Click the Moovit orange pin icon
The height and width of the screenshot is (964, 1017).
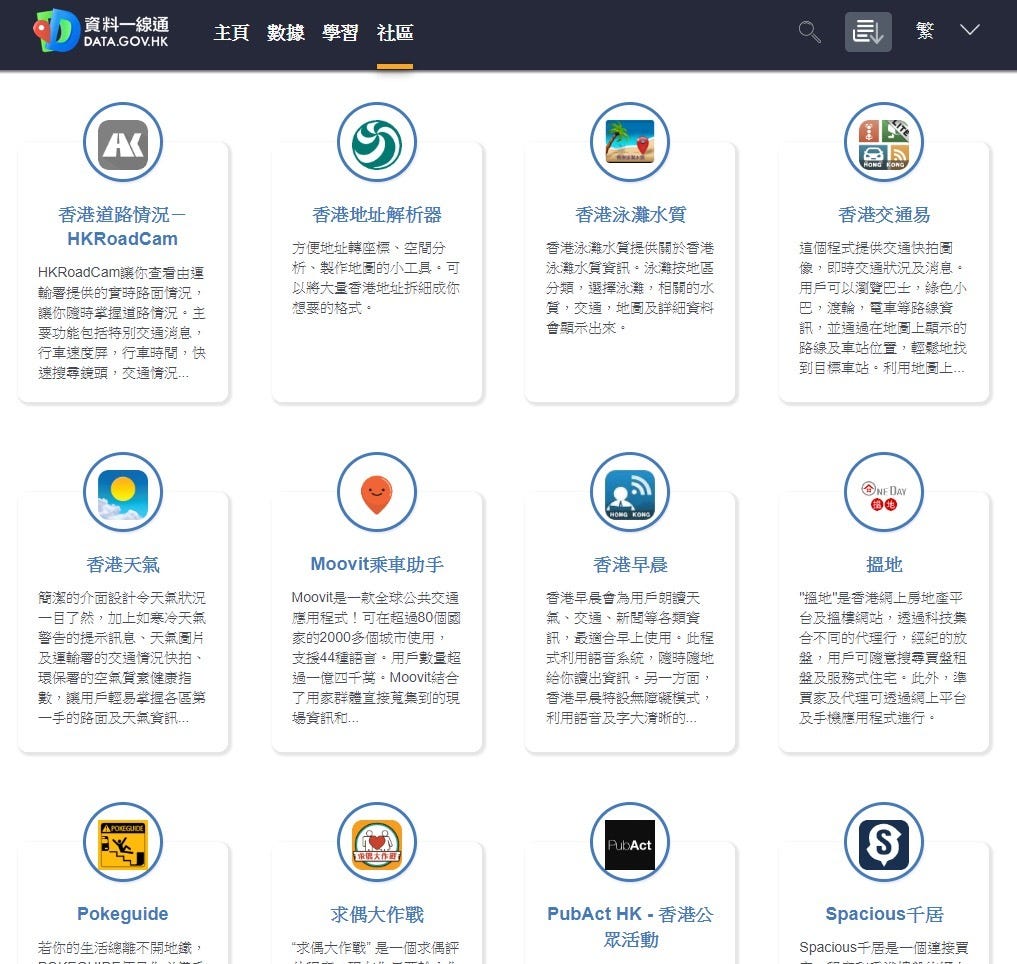tap(377, 493)
